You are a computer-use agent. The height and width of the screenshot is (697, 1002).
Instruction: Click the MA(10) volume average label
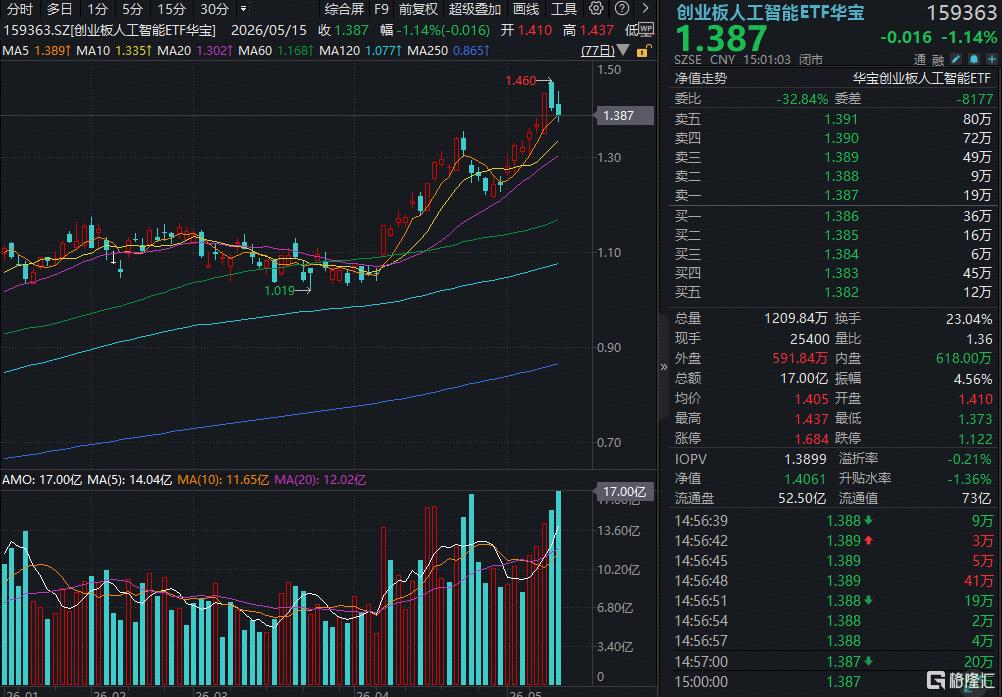click(223, 480)
